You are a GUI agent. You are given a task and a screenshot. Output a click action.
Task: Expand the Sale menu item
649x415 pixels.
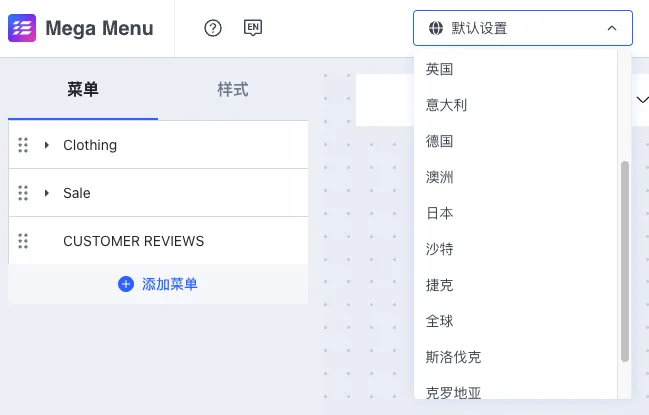(47, 193)
